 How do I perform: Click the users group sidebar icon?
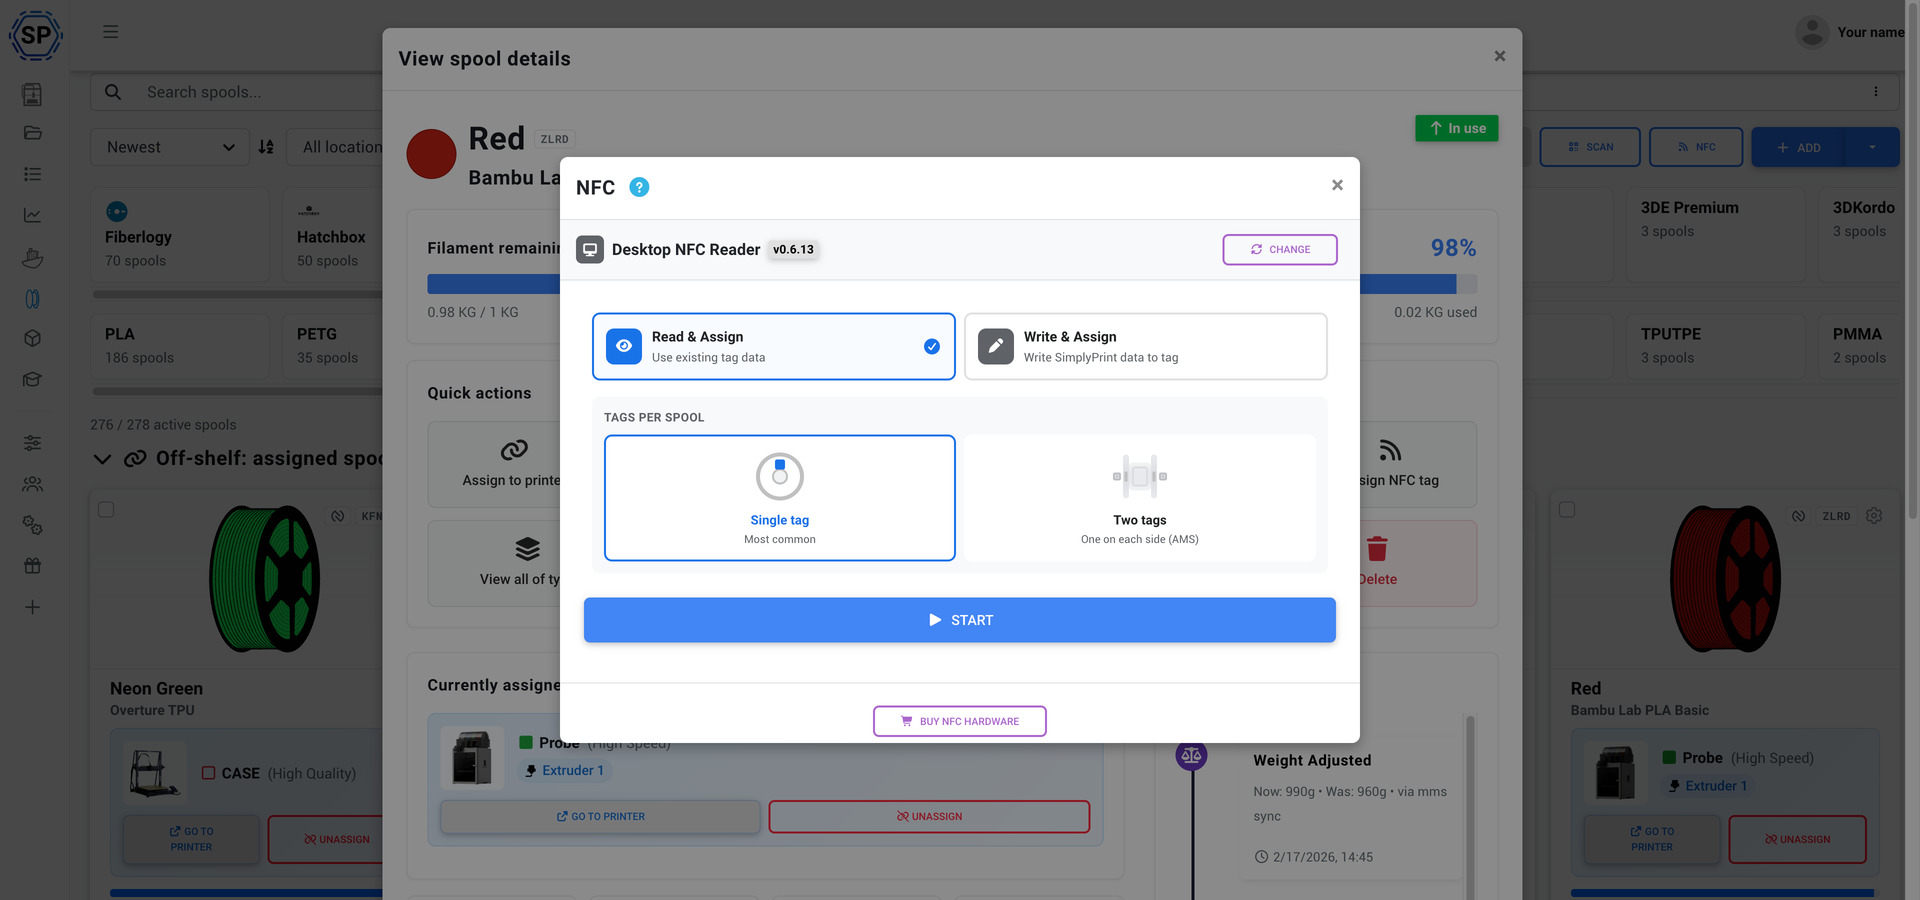(33, 484)
